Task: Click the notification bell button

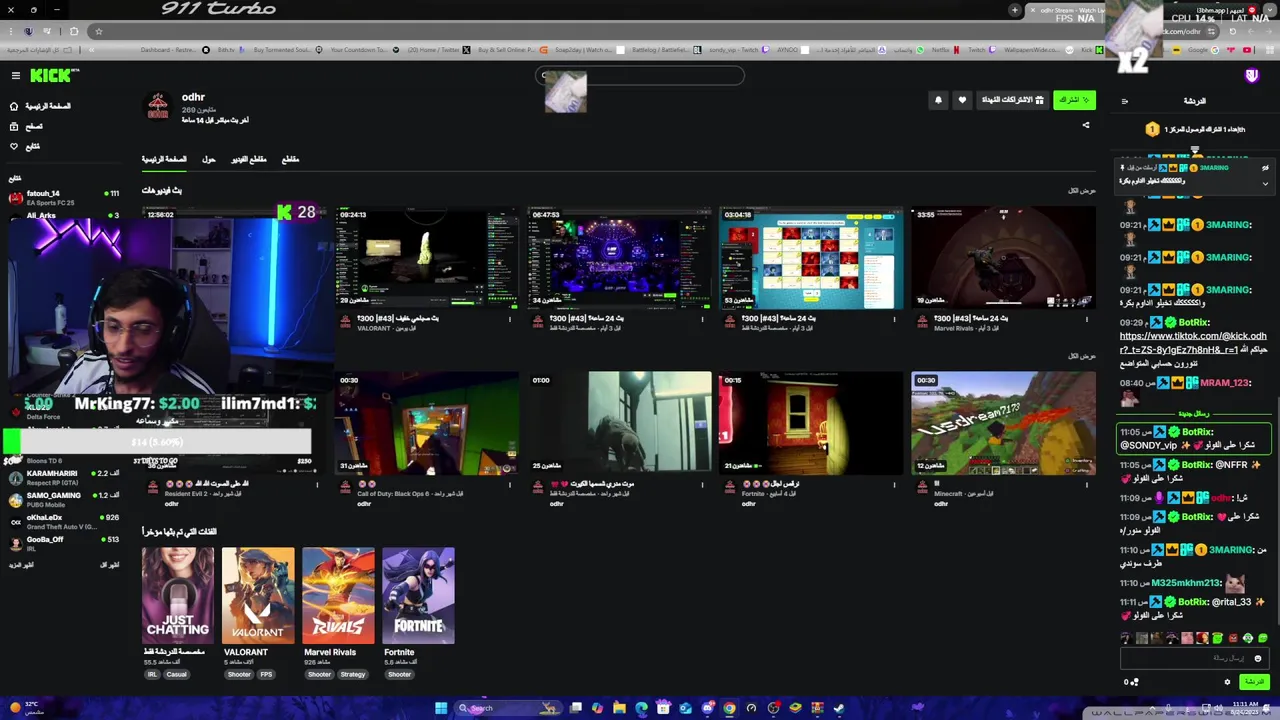Action: (938, 100)
